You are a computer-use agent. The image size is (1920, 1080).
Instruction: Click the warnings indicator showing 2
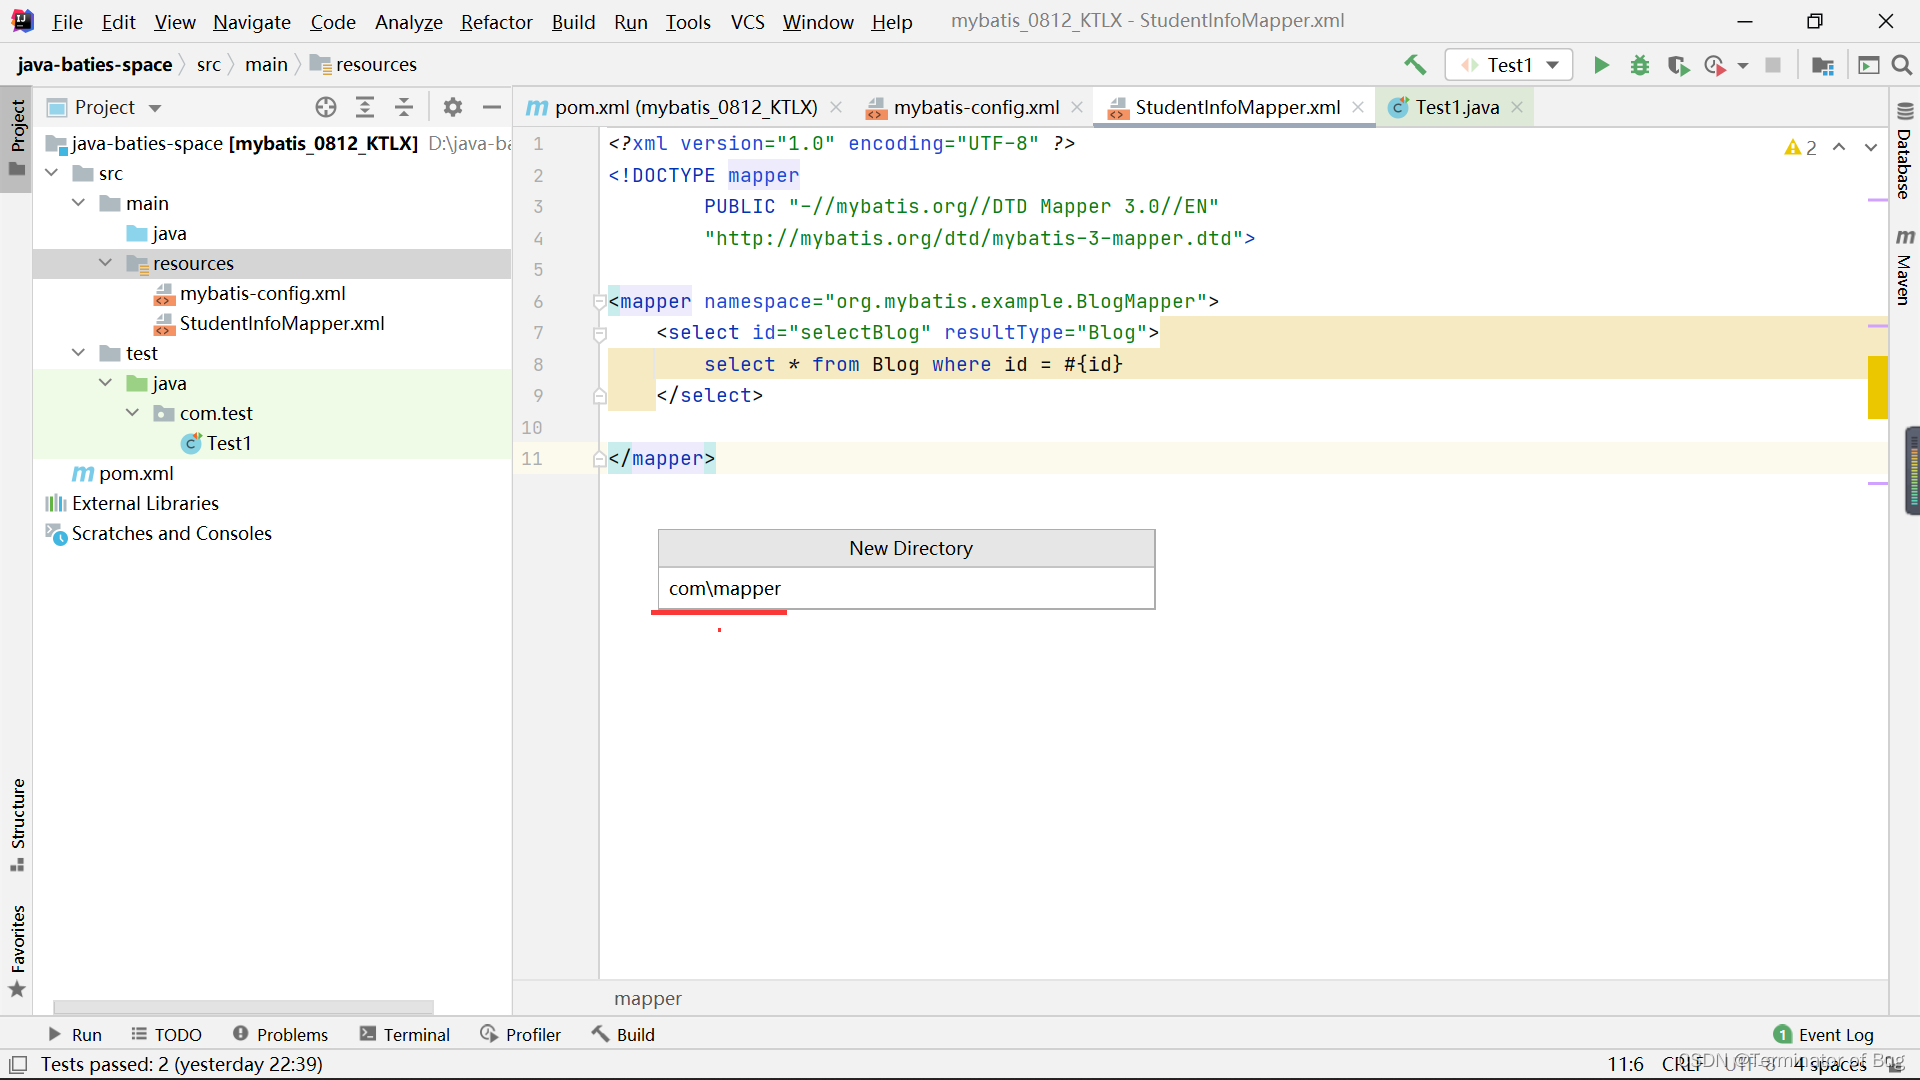(1801, 148)
